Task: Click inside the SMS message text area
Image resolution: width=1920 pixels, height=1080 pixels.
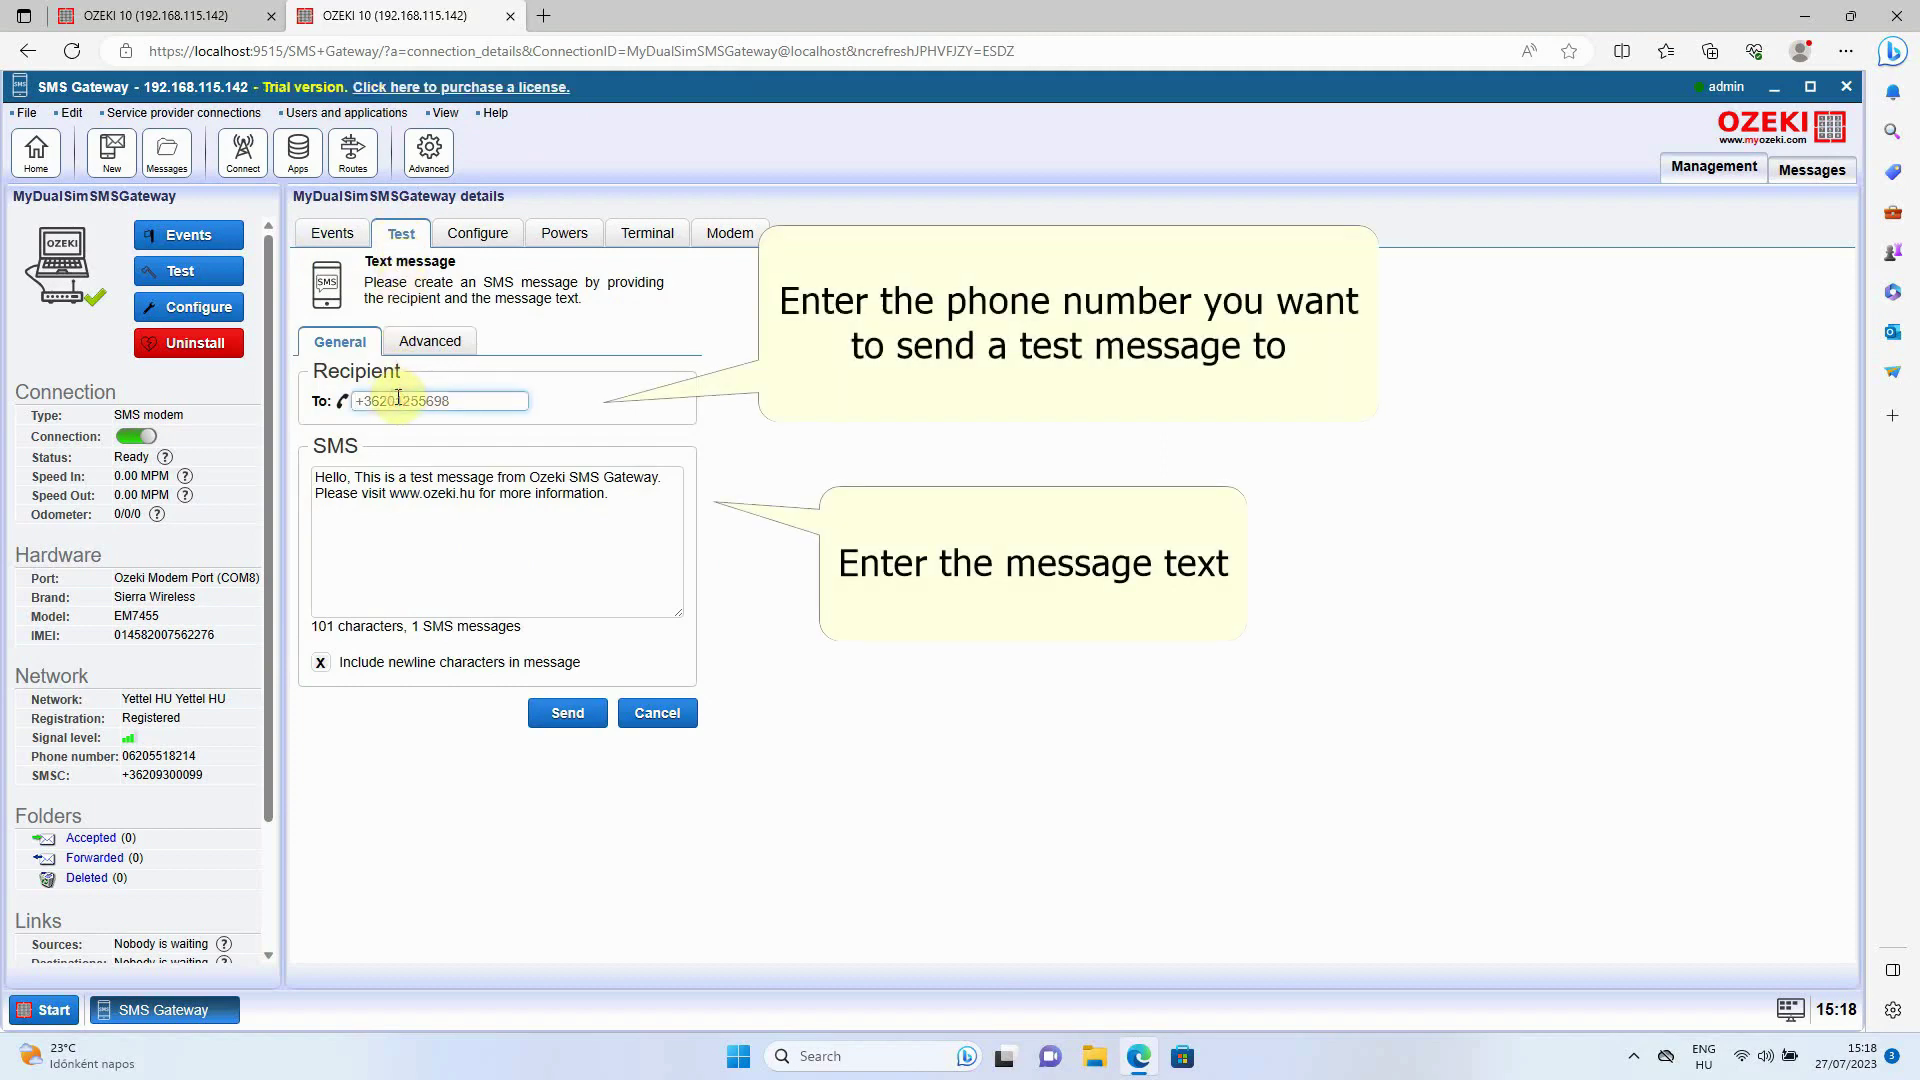Action: [497, 541]
